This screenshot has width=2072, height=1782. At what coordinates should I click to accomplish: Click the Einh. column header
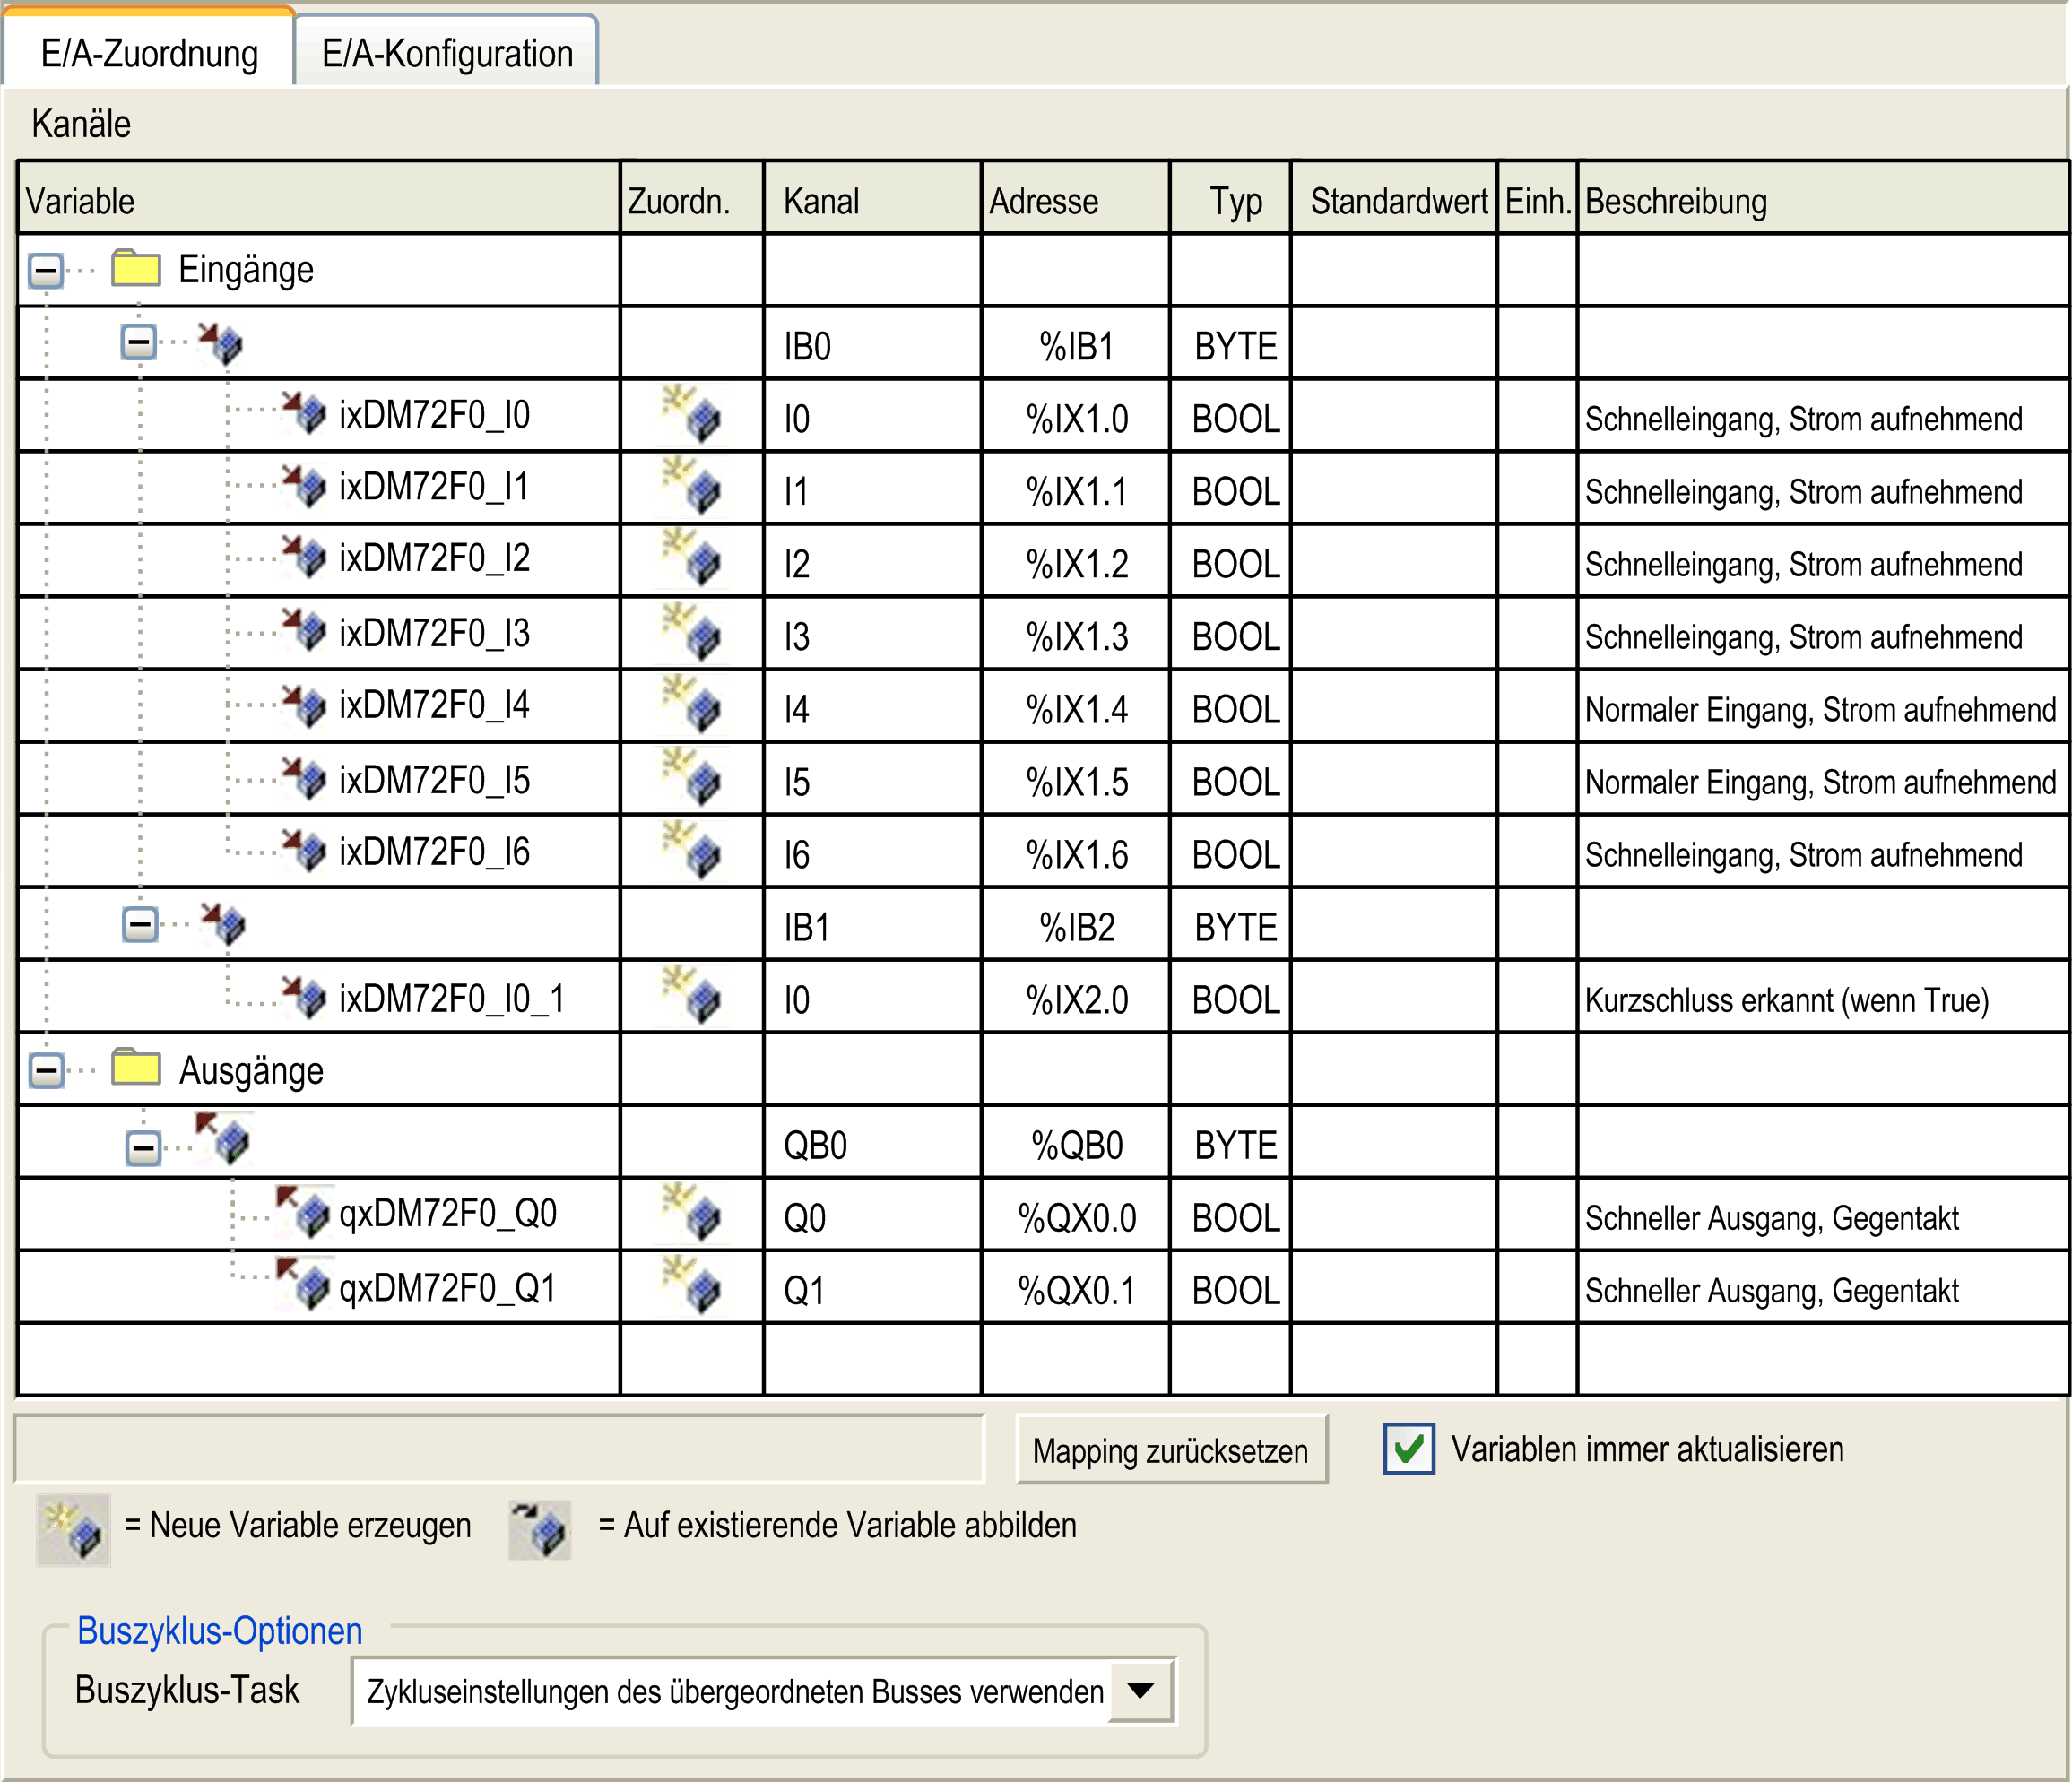tap(1537, 200)
